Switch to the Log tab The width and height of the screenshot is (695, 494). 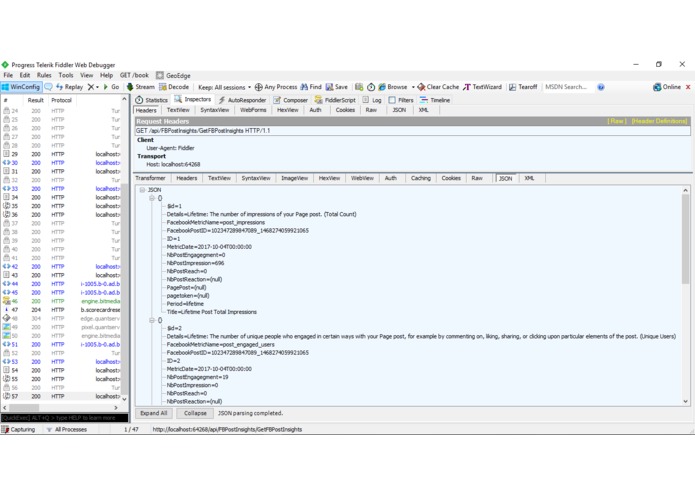372,100
